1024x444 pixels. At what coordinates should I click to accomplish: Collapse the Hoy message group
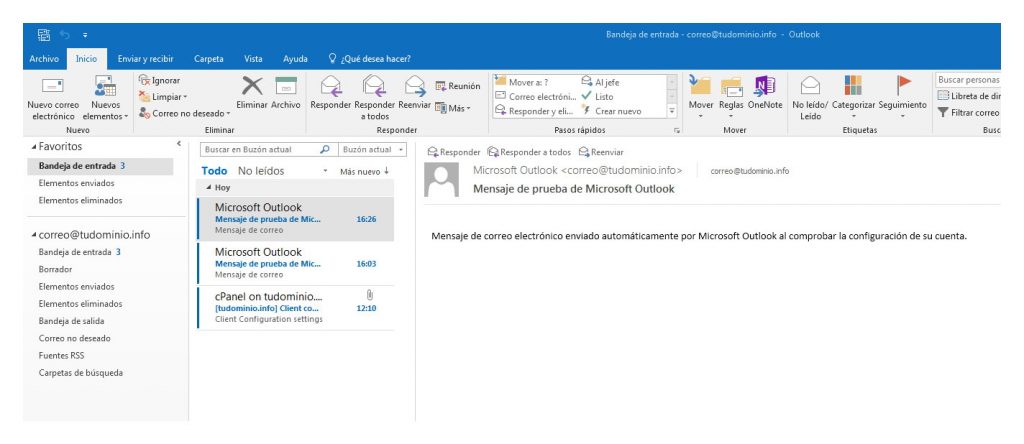[208, 187]
